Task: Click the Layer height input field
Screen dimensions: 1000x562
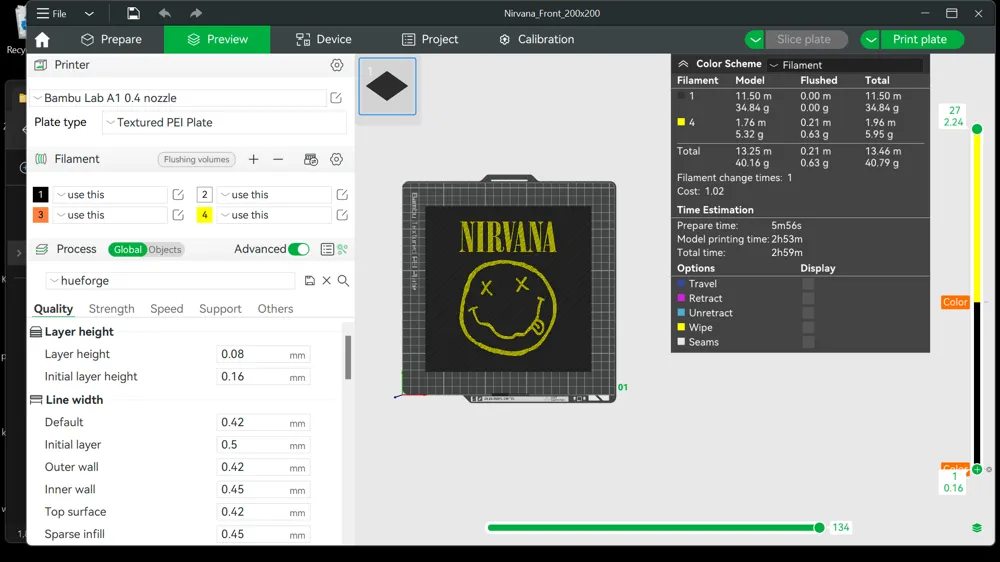Action: [x=263, y=355]
